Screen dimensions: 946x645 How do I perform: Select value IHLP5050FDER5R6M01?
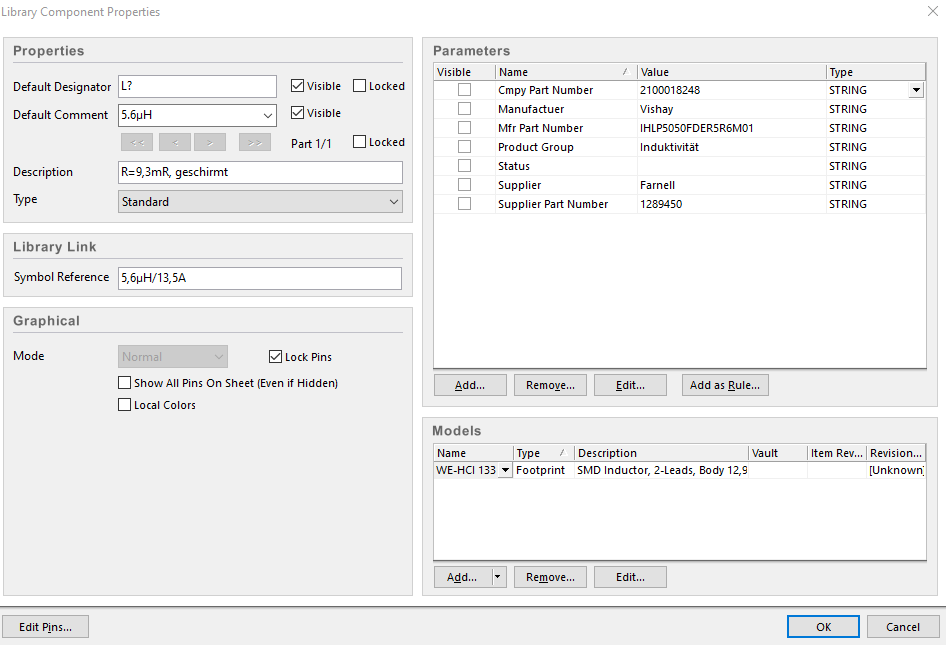click(731, 128)
